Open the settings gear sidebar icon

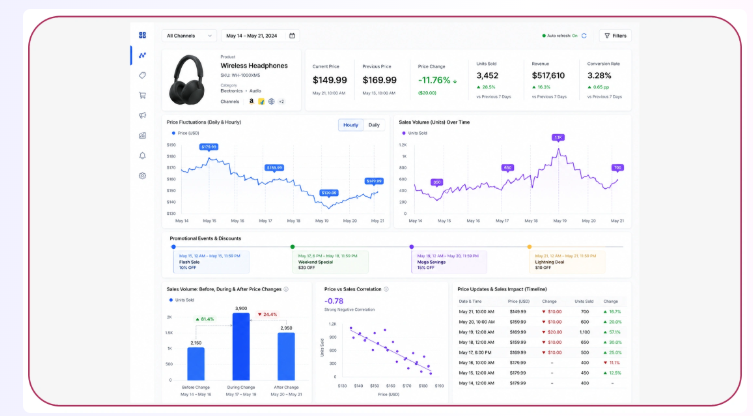[142, 176]
